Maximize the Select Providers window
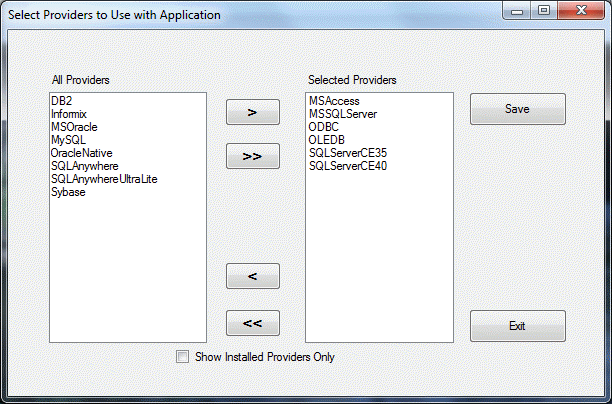 pos(544,11)
